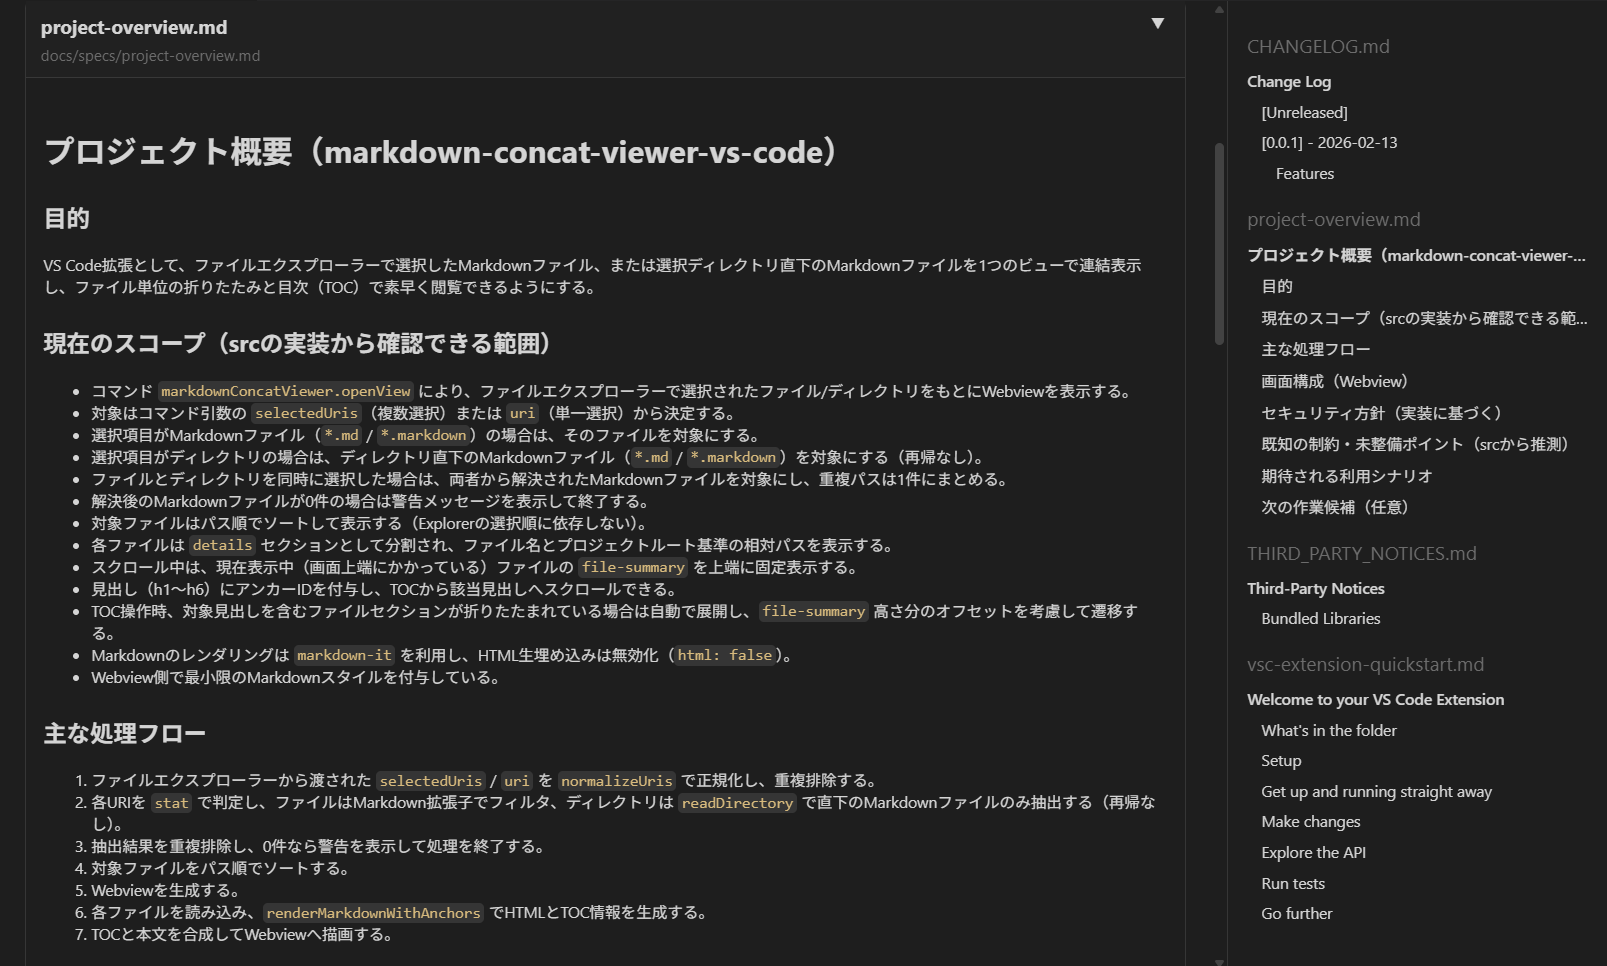Open Third-Party Notices TOC entry
The image size is (1607, 966).
(1315, 589)
